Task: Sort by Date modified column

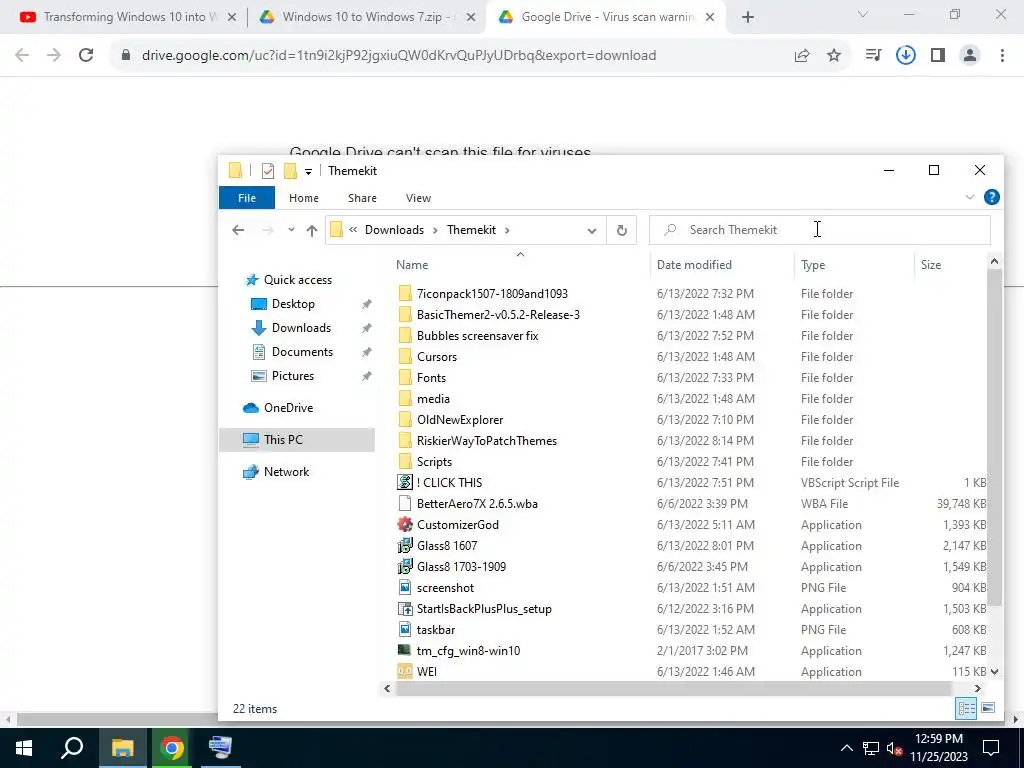Action: tap(722, 264)
